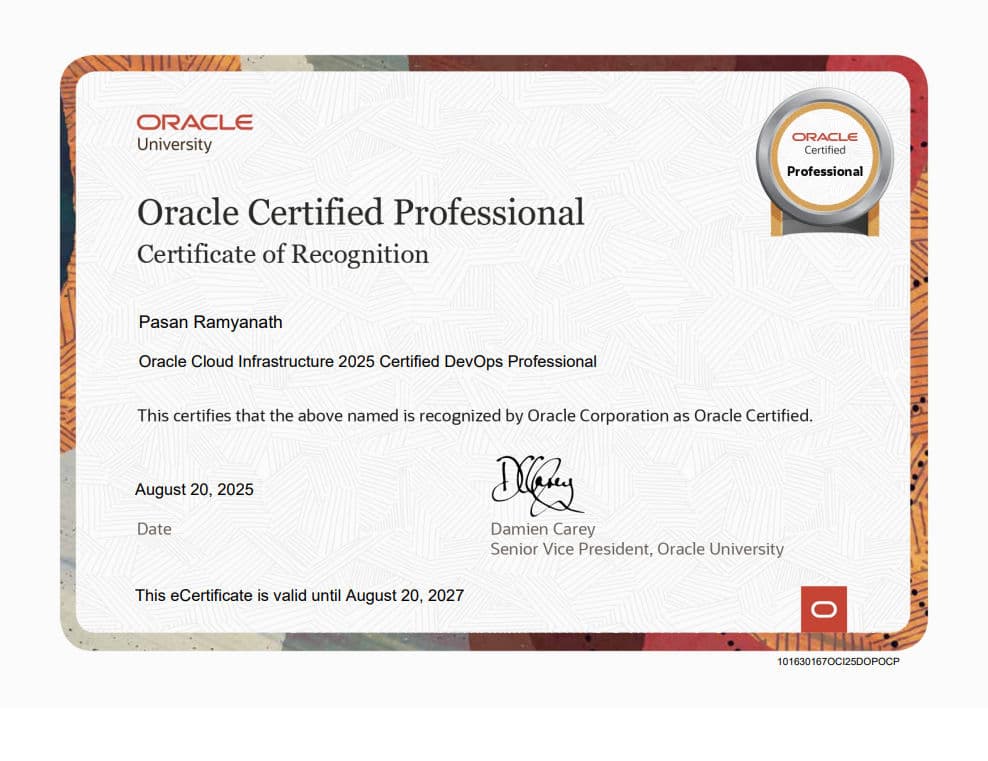Click the August 20, 2025 date text
This screenshot has height=761, width=988.
click(194, 490)
